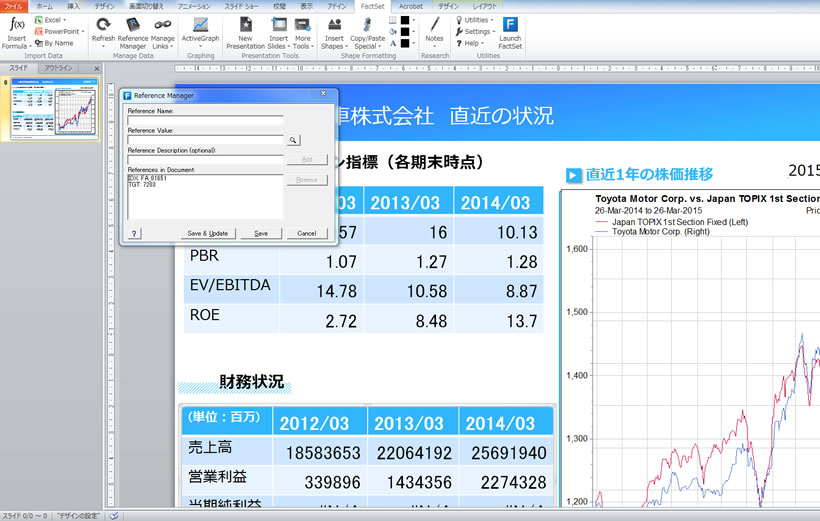
Task: Click the dialog's question mark help button
Action: tap(134, 233)
